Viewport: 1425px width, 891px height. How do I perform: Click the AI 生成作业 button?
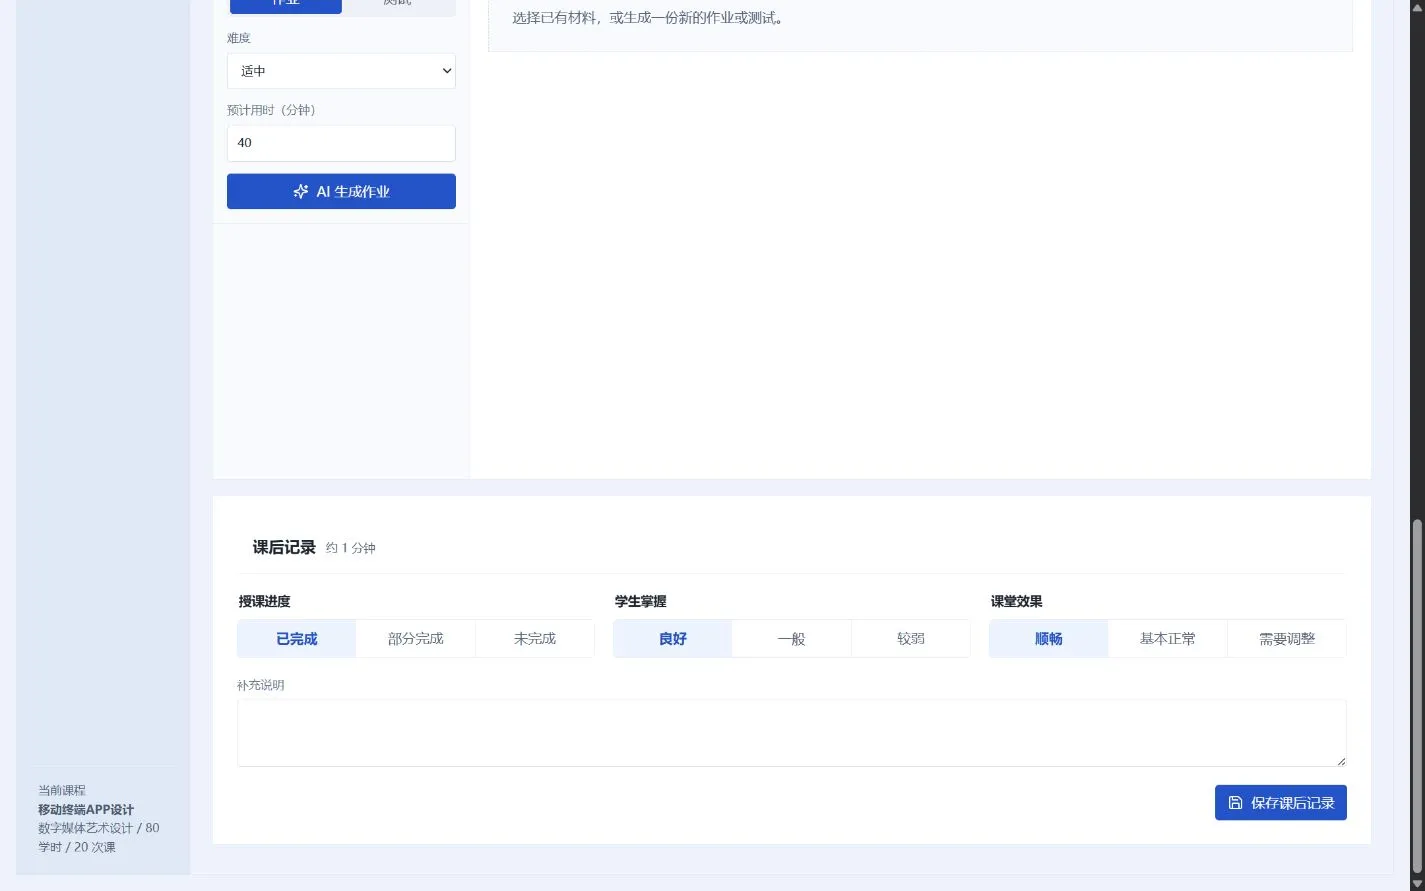click(x=341, y=191)
